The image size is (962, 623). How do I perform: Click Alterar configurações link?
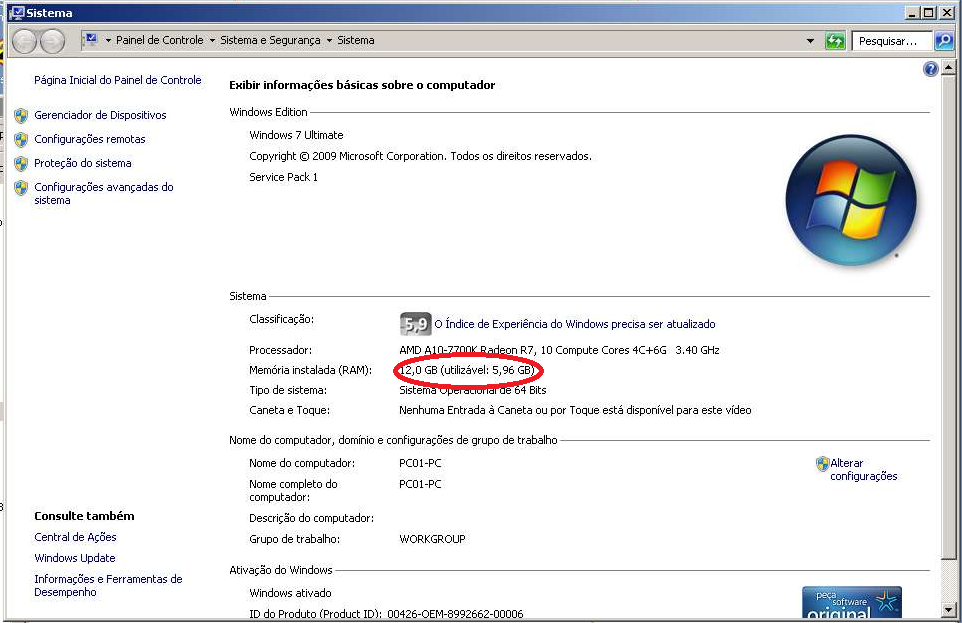[864, 470]
